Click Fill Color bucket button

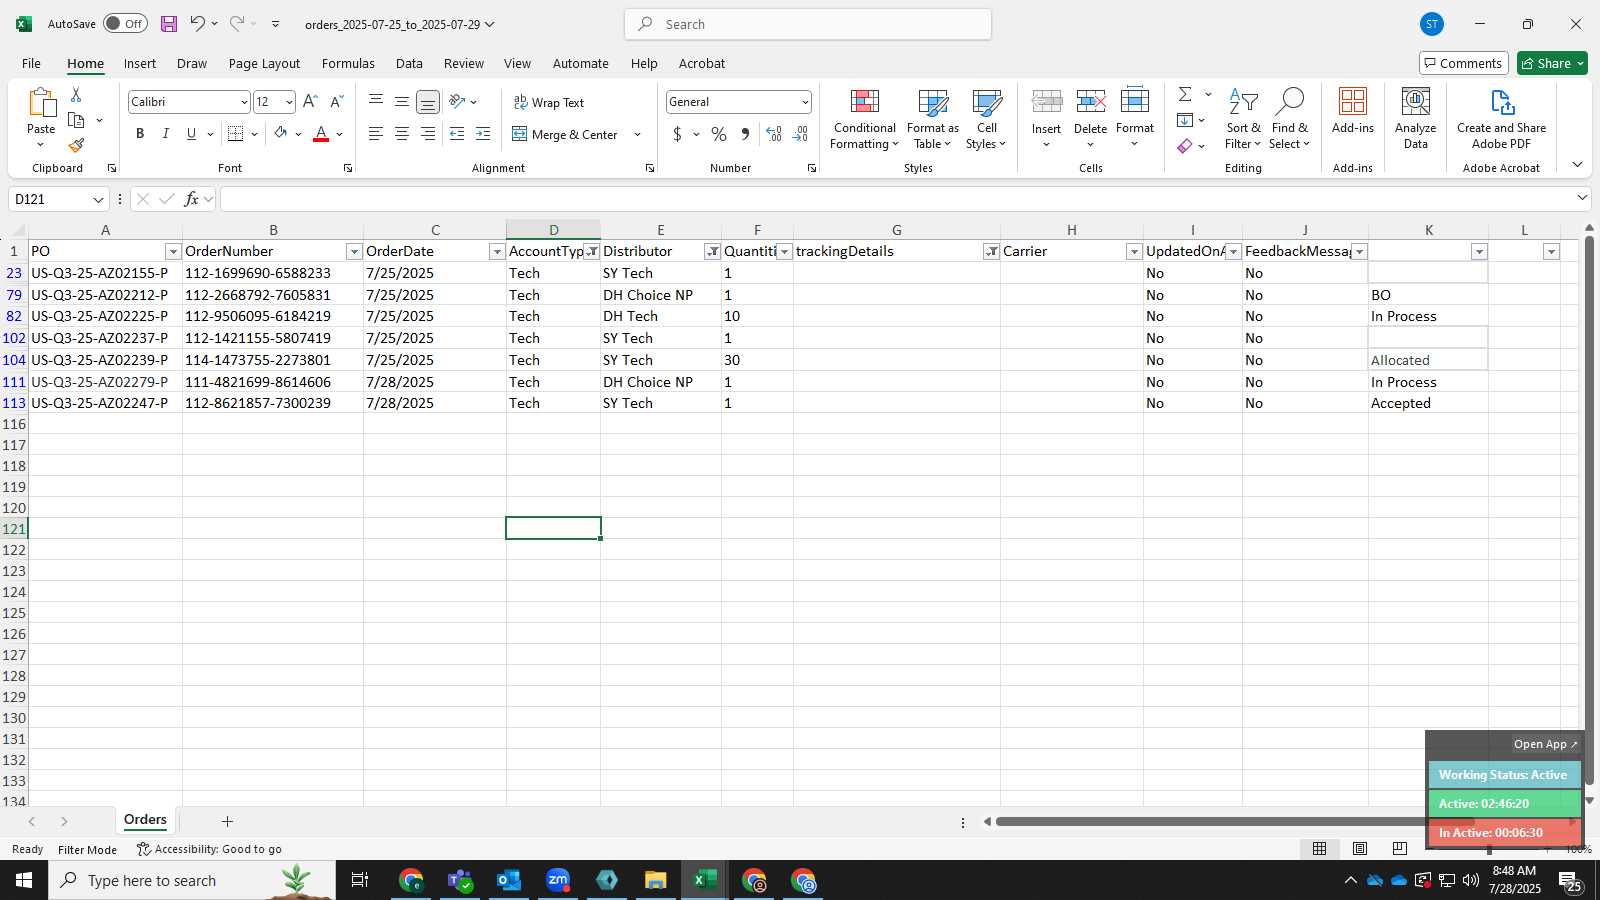coord(281,134)
